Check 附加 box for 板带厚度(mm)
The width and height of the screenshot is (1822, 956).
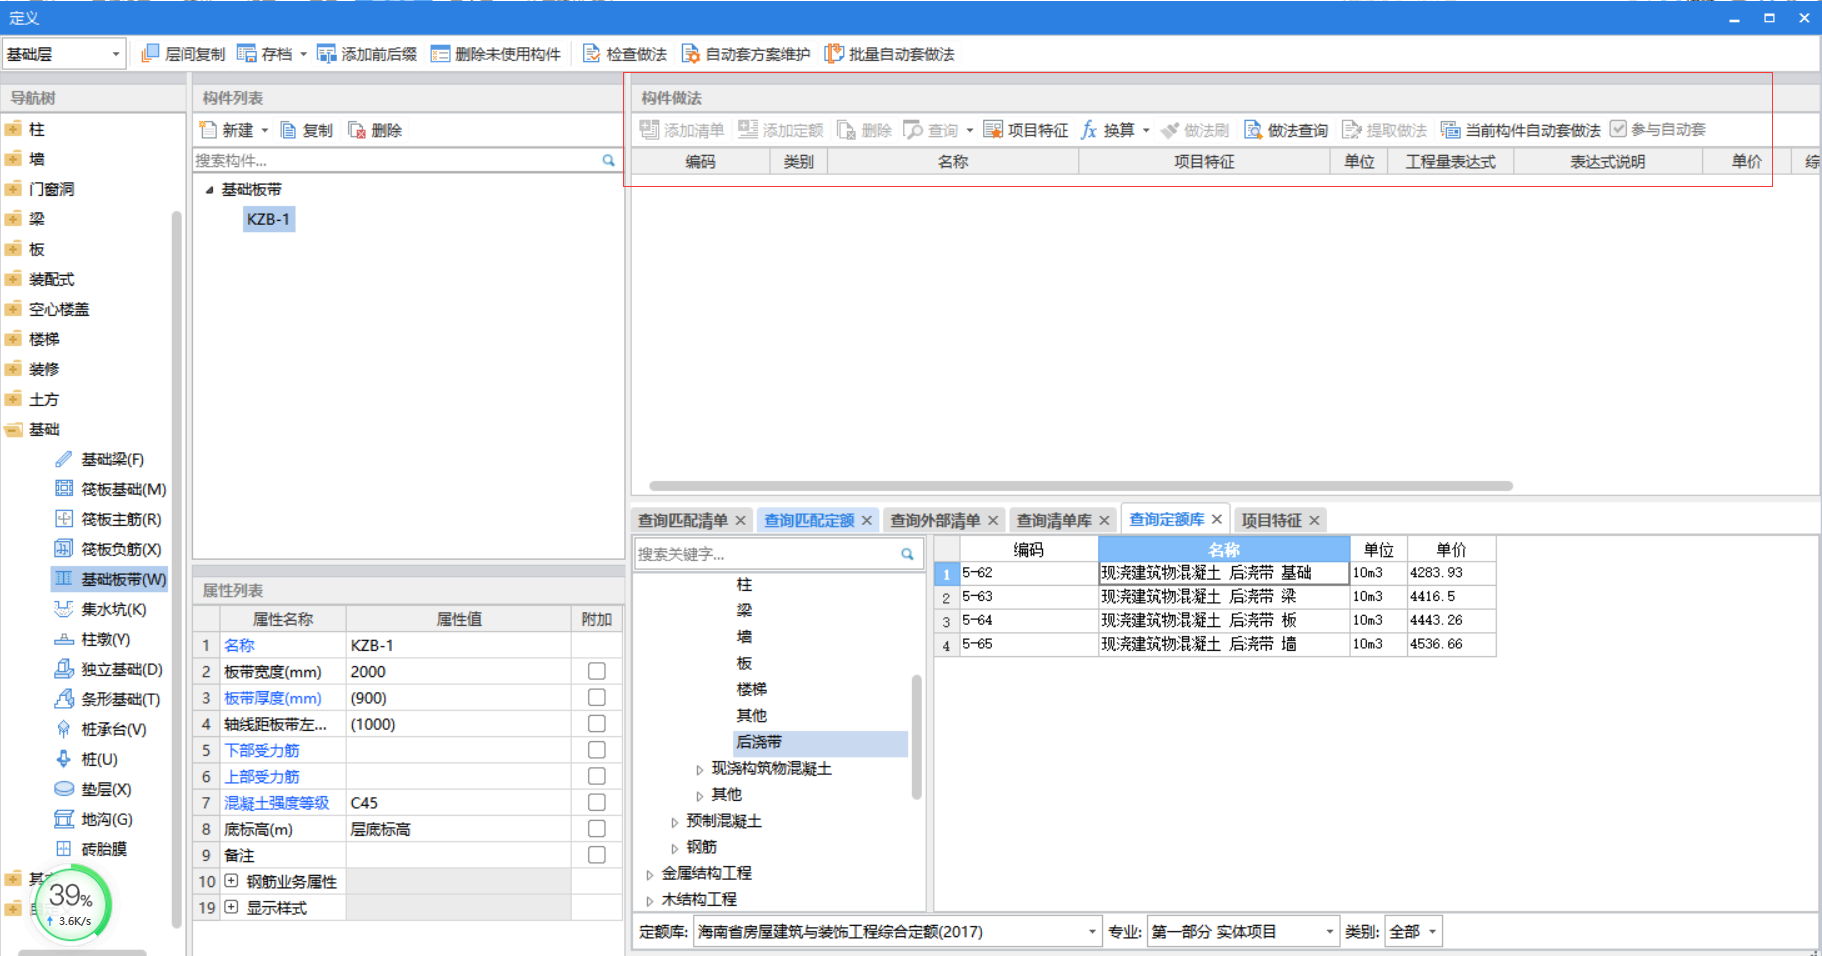pyautogui.click(x=597, y=697)
